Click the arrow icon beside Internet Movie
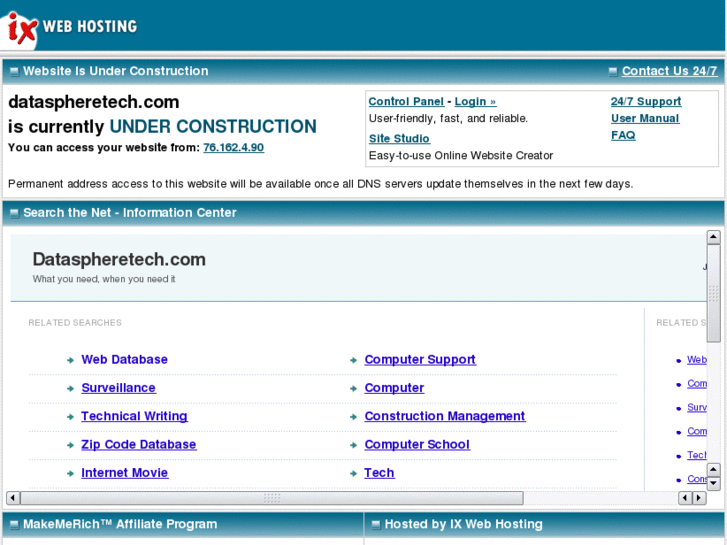The height and width of the screenshot is (545, 727). click(70, 473)
